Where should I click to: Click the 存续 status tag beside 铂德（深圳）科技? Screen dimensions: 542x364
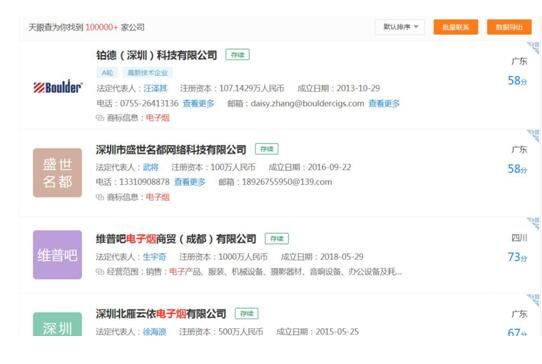click(237, 55)
